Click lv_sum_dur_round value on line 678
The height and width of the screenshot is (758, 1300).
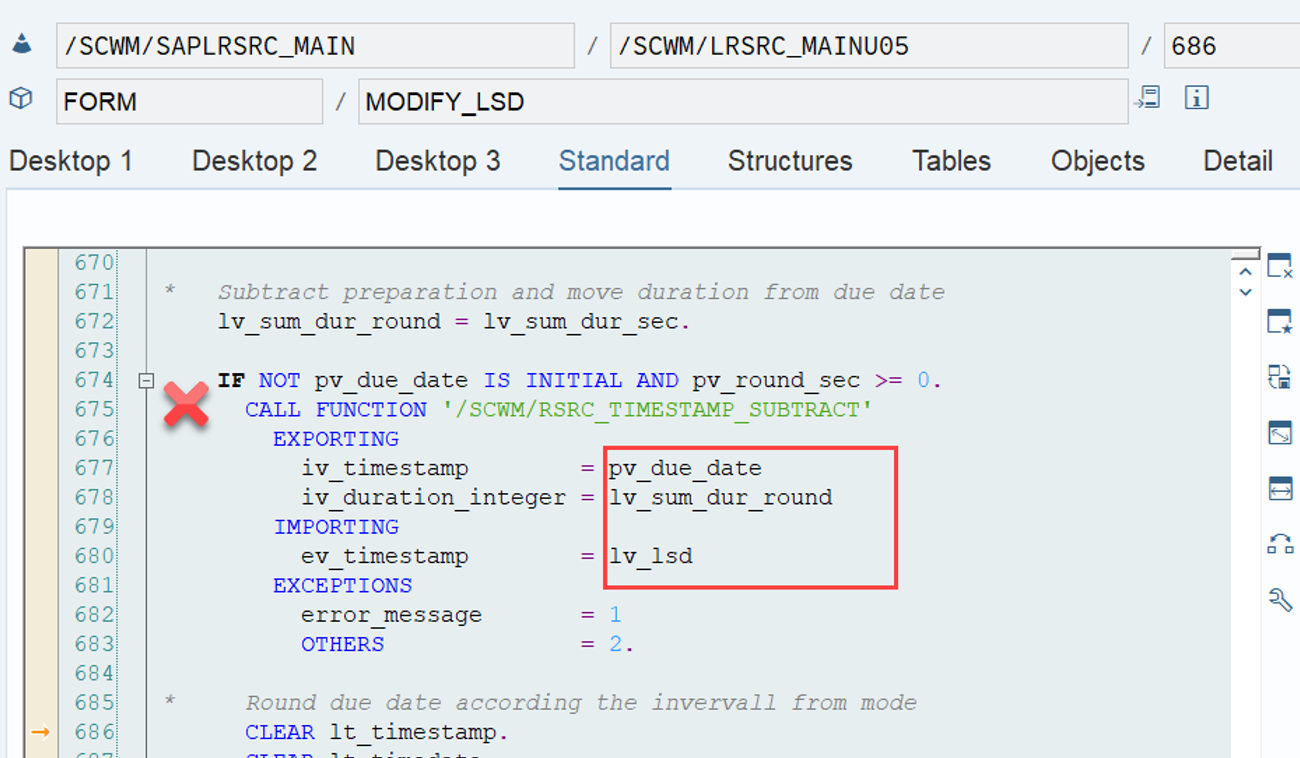(720, 497)
